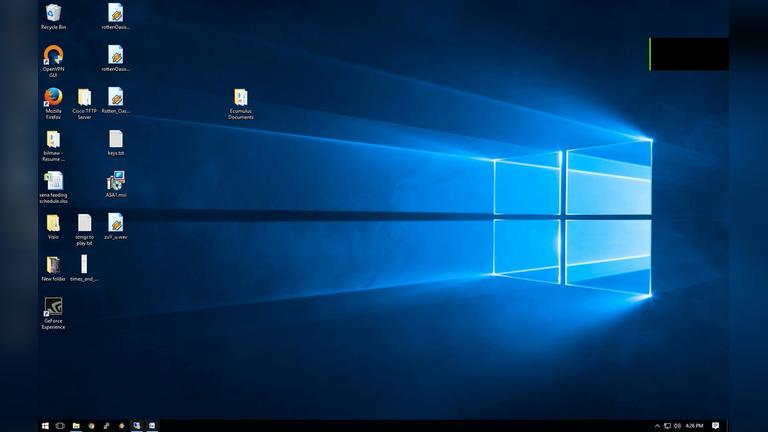The height and width of the screenshot is (432, 768).
Task: Select the New folder icon
Action: [x=53, y=268]
